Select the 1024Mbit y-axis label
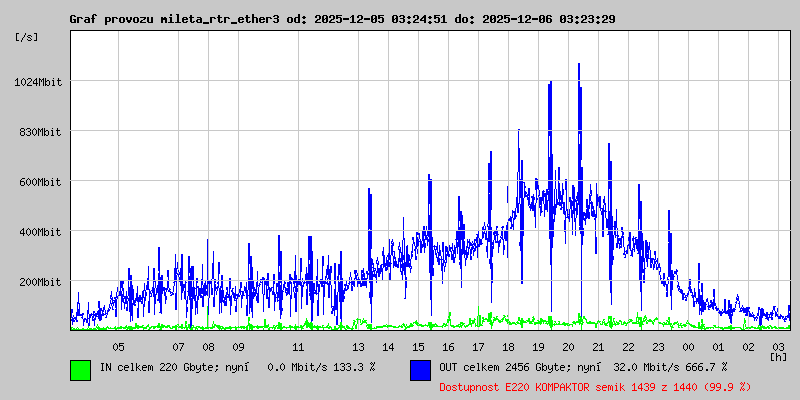 click(39, 82)
